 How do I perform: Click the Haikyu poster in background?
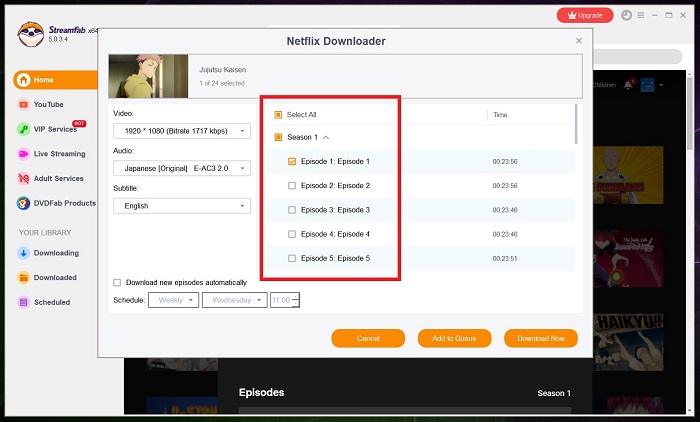(629, 342)
